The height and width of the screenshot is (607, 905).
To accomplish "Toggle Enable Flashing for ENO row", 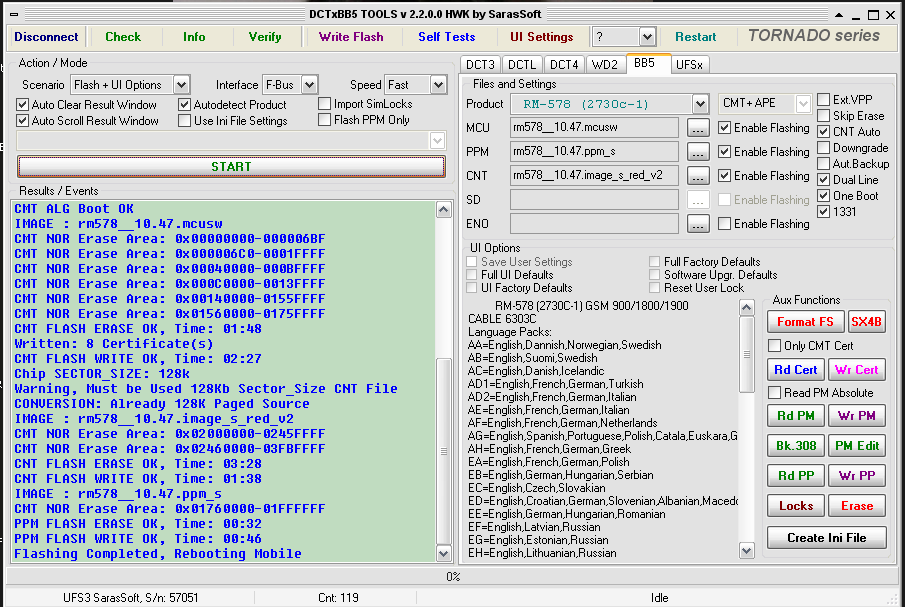I will pos(724,223).
